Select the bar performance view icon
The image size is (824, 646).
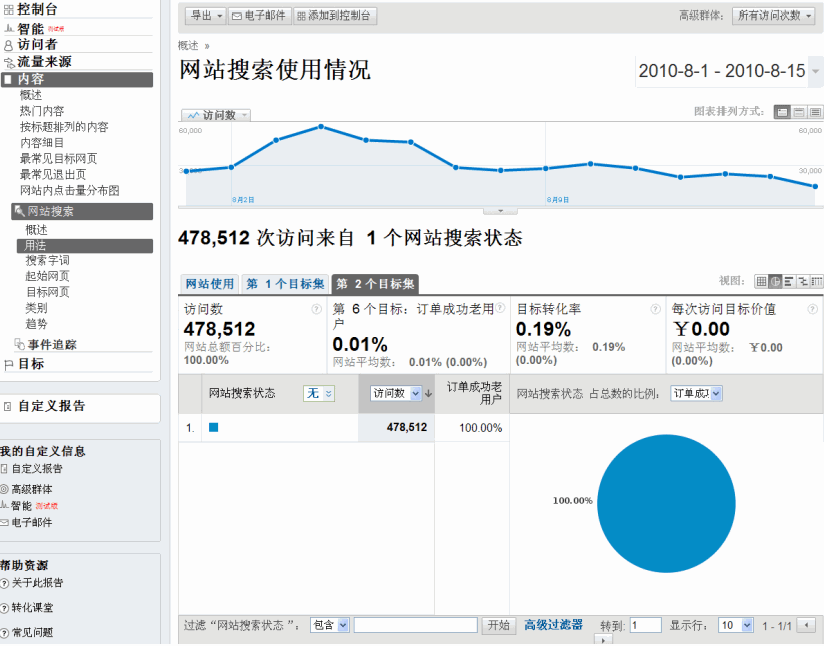[789, 282]
